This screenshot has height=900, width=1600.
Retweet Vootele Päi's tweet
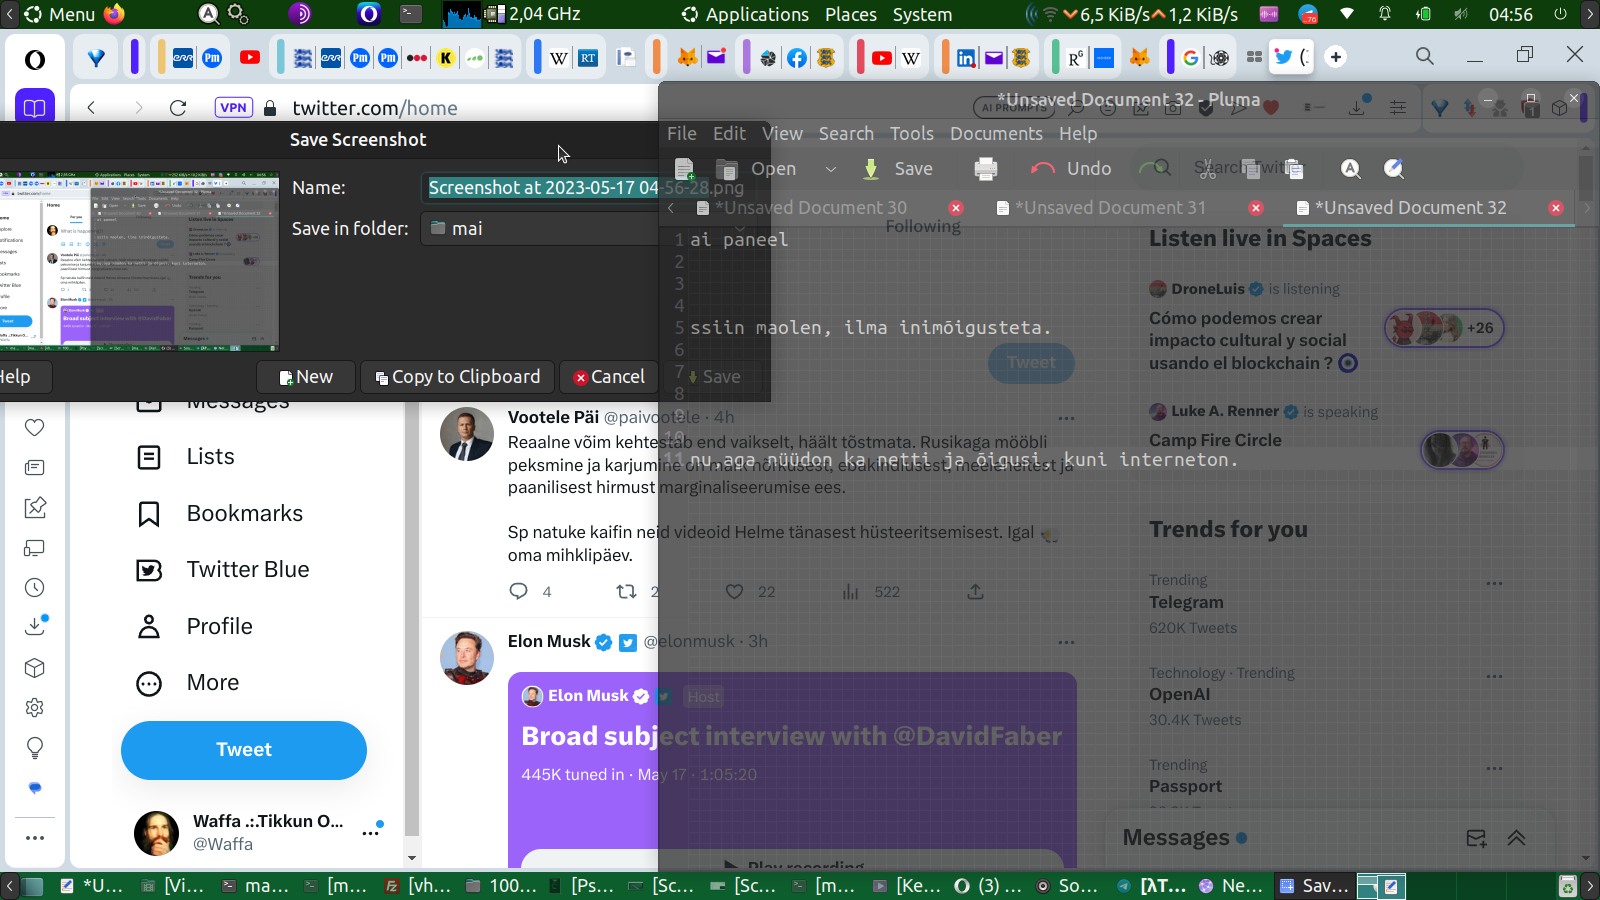(627, 591)
